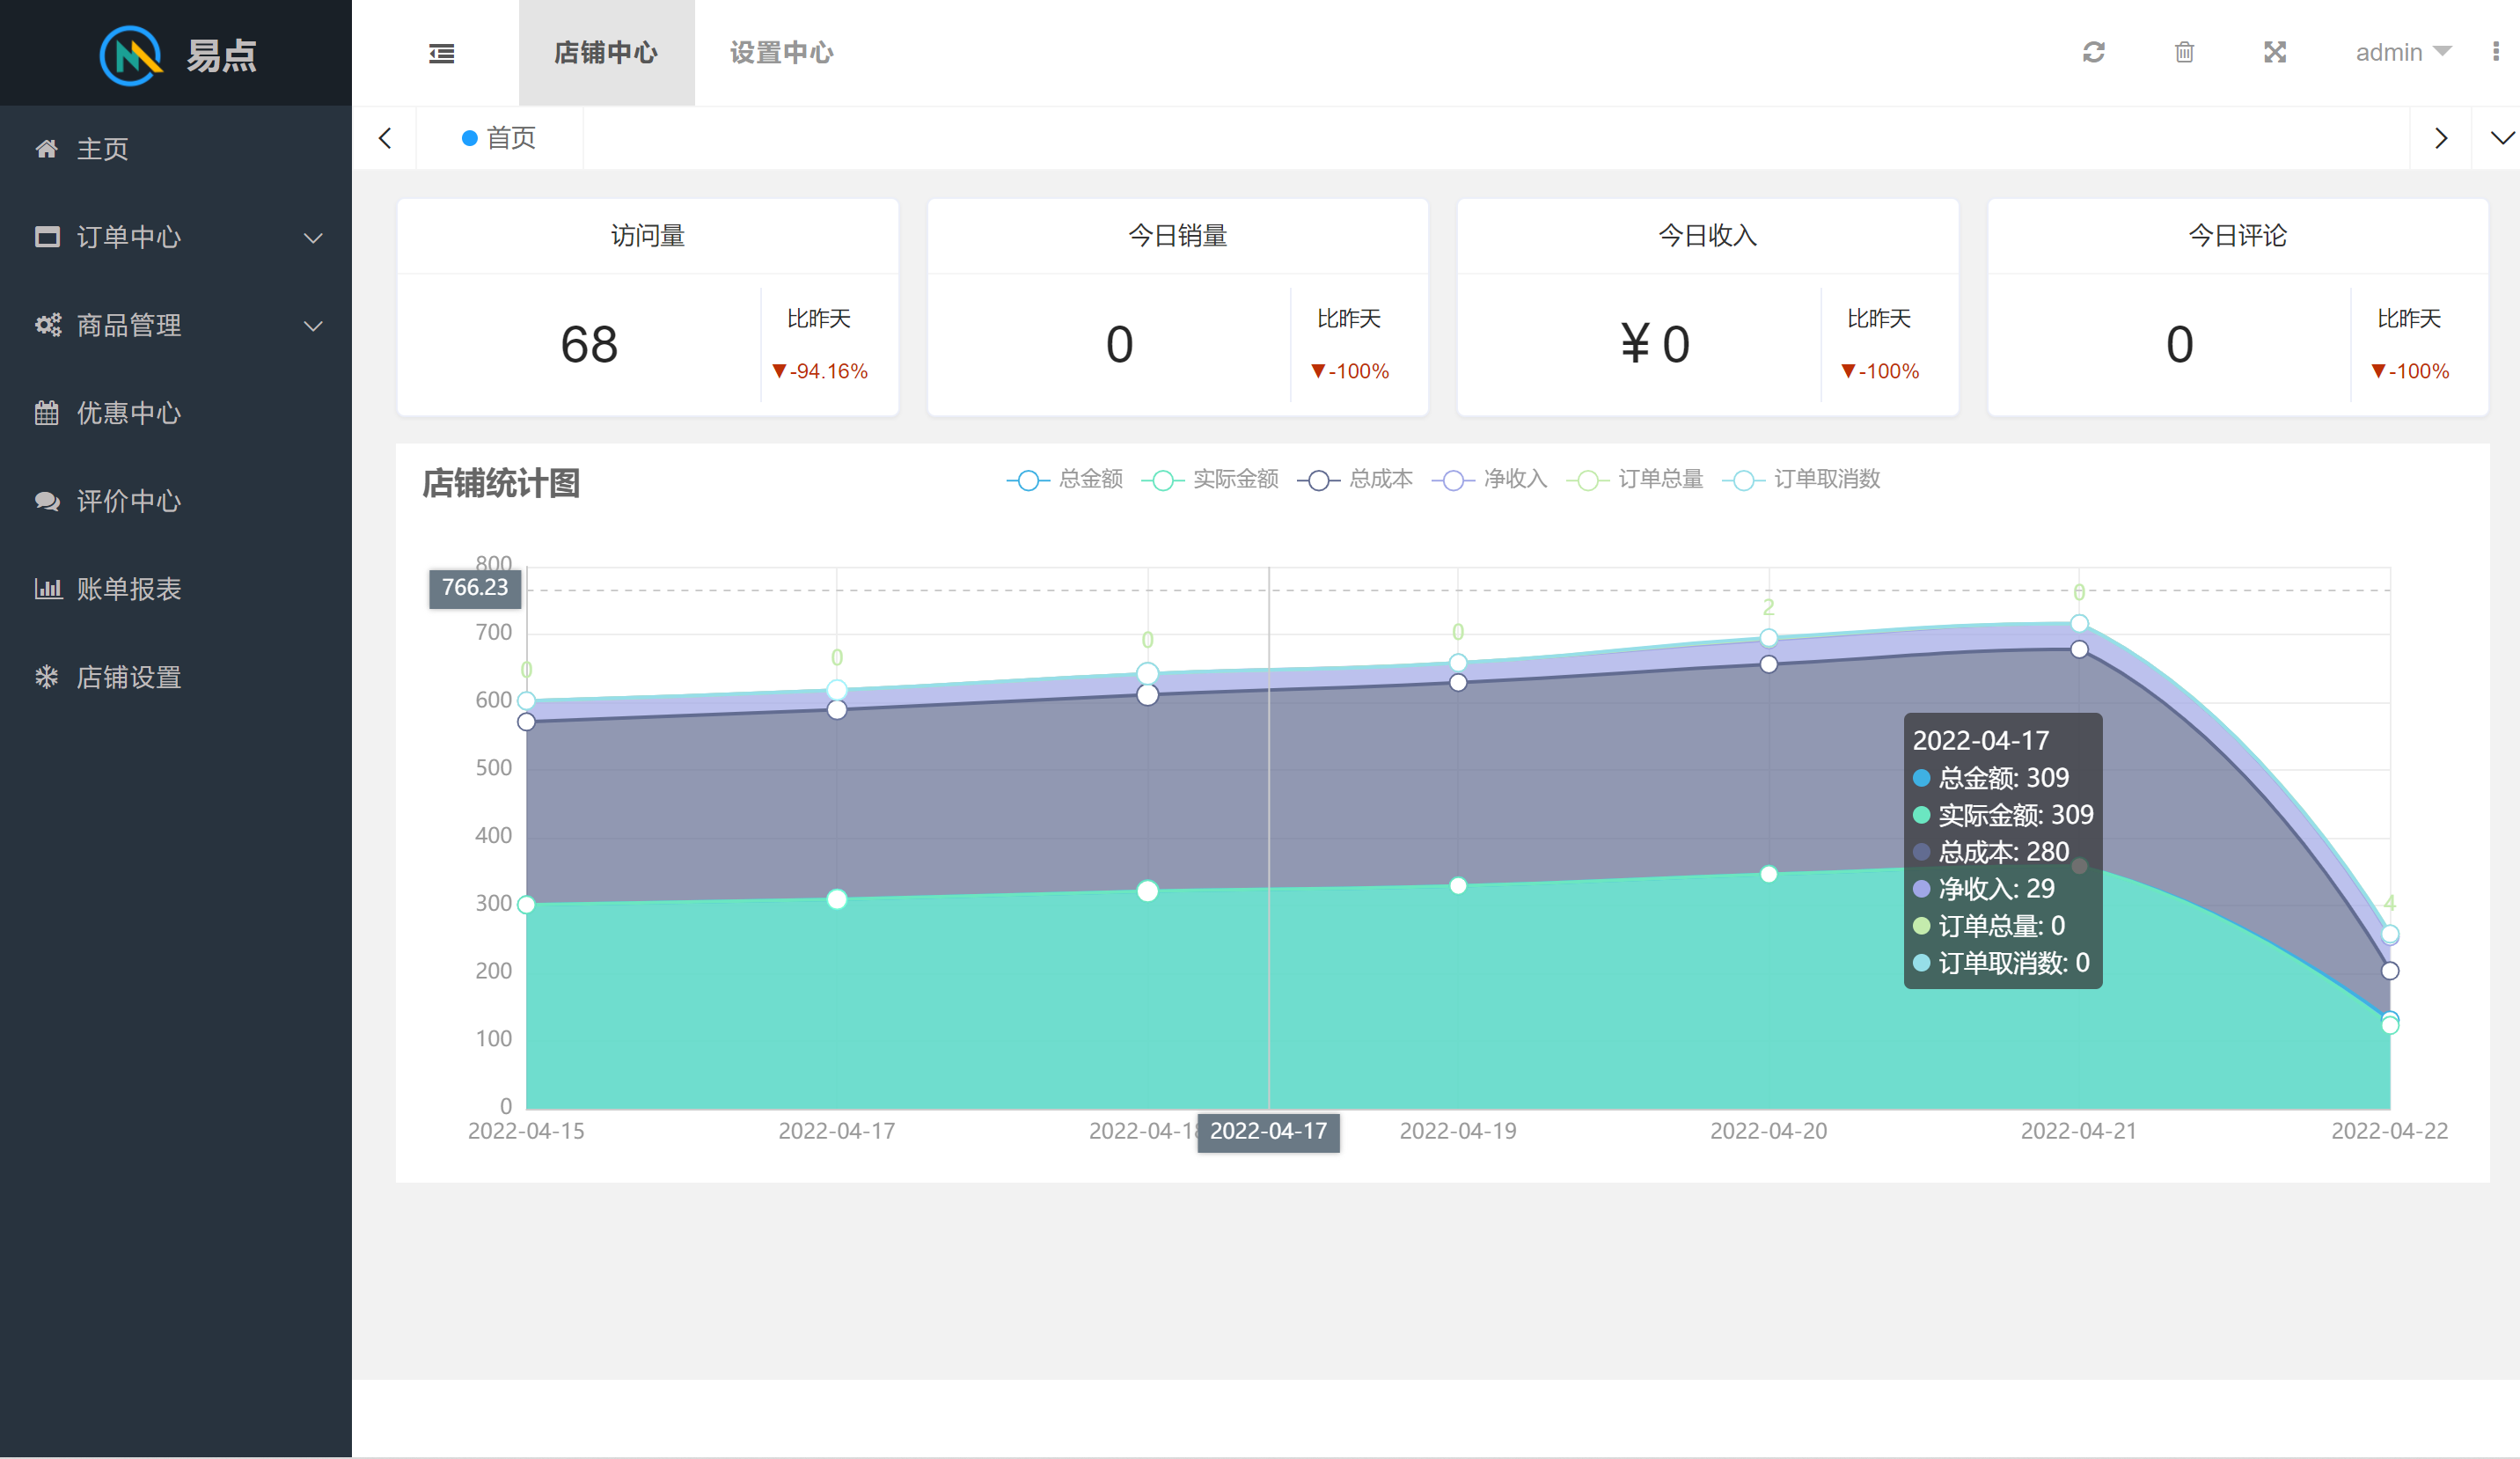
Task: Click the trash can icon in header
Action: 2184,52
